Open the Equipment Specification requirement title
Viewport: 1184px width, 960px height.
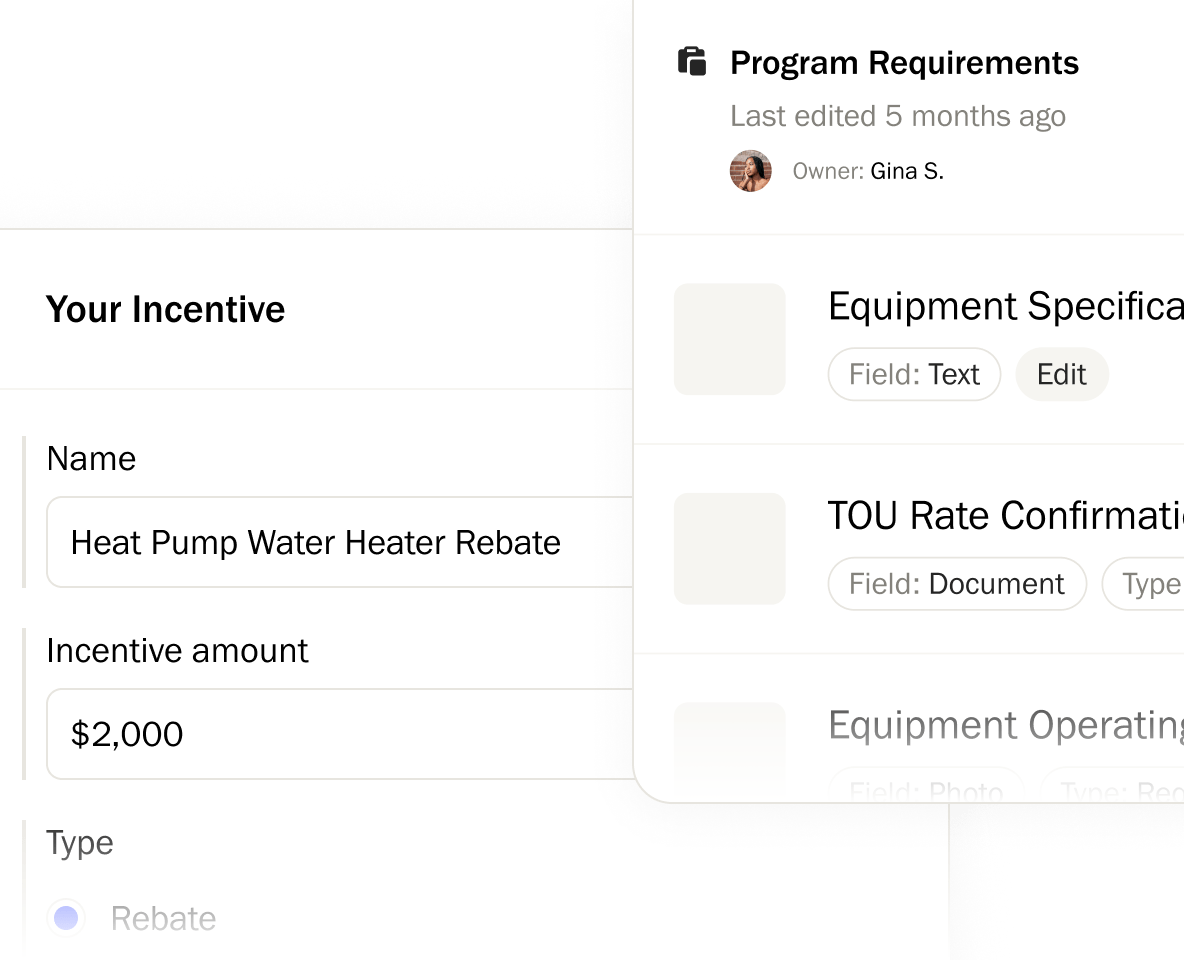click(1005, 307)
